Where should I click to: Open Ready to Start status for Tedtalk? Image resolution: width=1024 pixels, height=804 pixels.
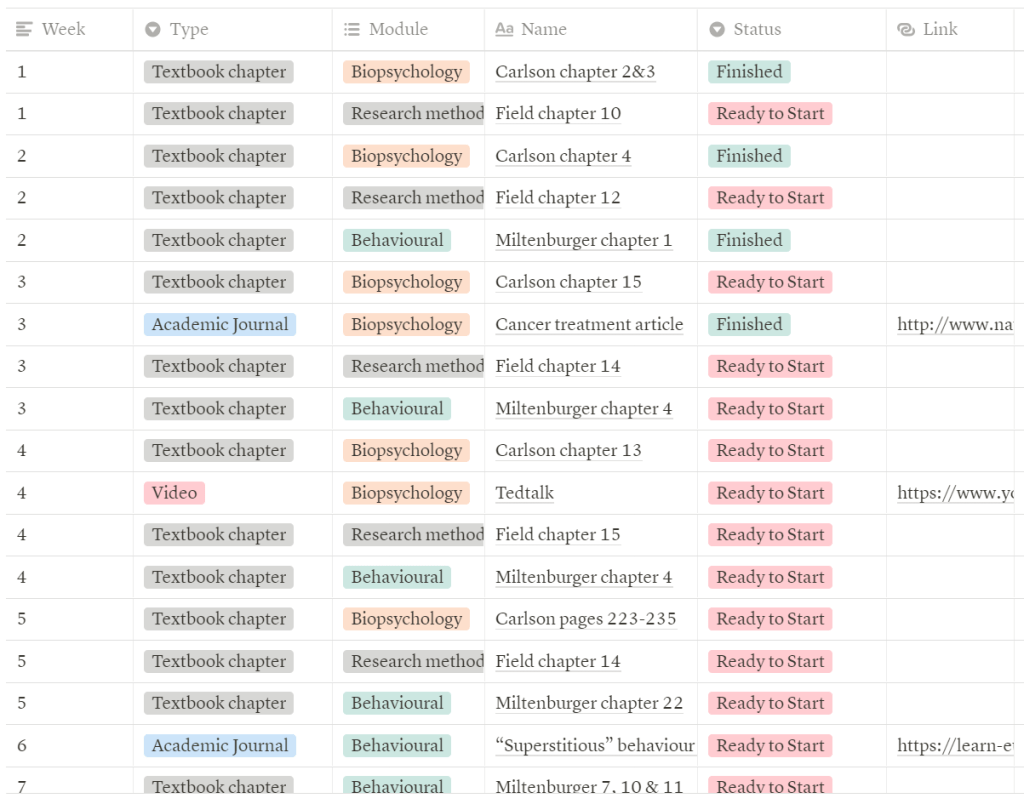770,493
